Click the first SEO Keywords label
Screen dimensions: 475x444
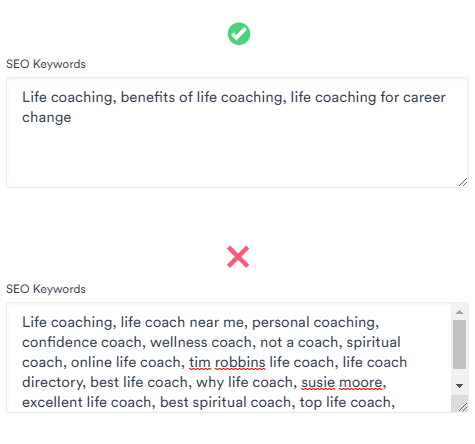pos(46,64)
